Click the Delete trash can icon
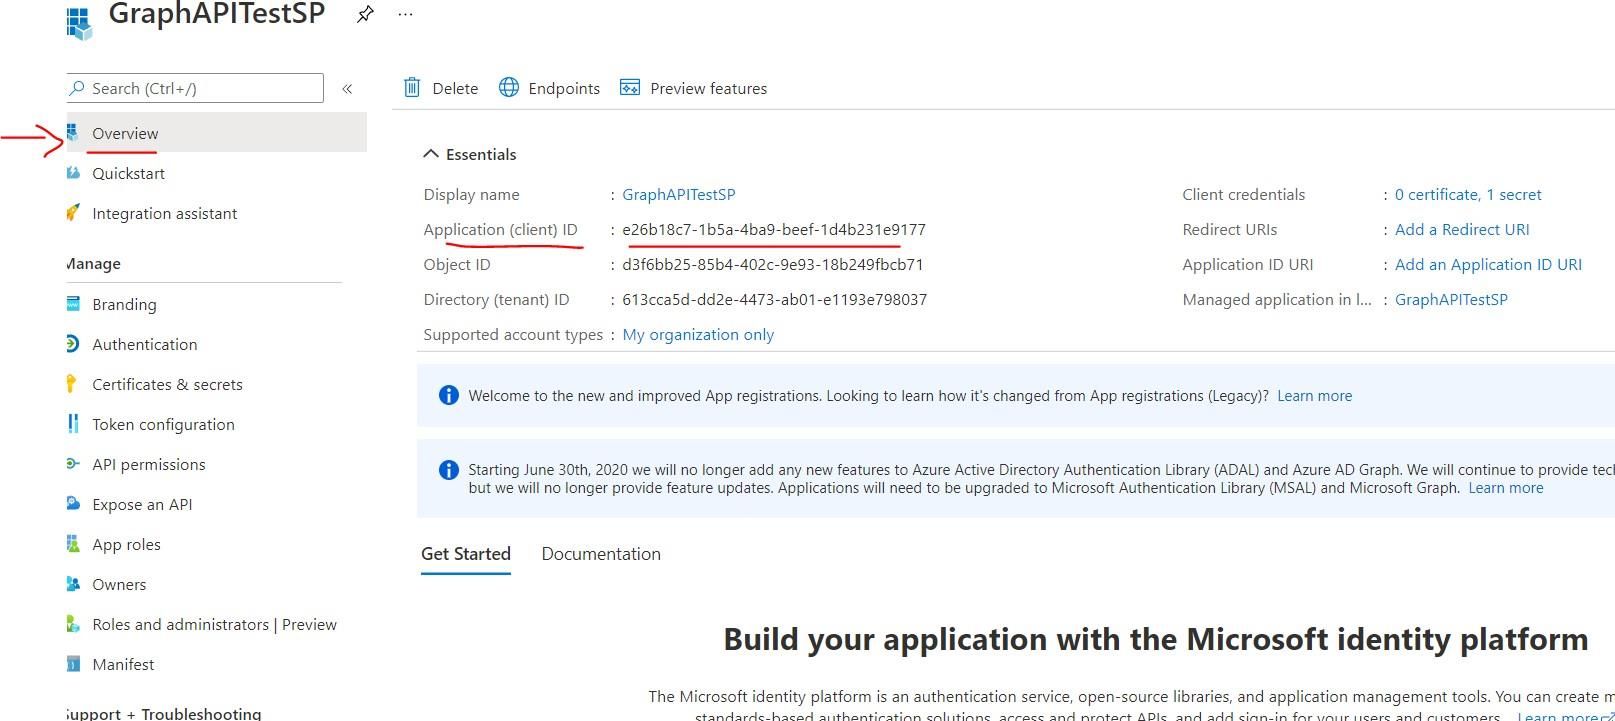This screenshot has height=721, width=1615. point(412,88)
